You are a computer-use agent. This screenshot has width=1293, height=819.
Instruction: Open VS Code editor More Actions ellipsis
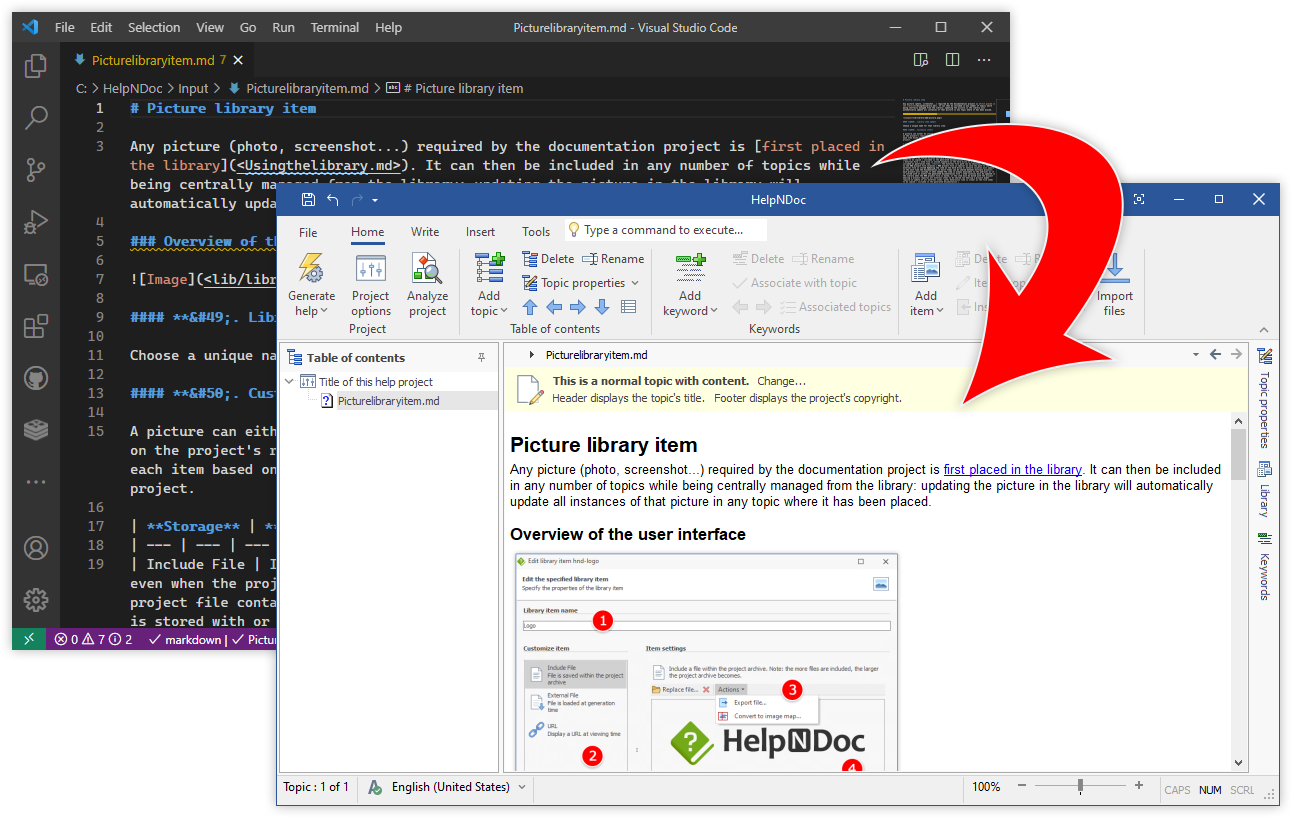pyautogui.click(x=984, y=60)
